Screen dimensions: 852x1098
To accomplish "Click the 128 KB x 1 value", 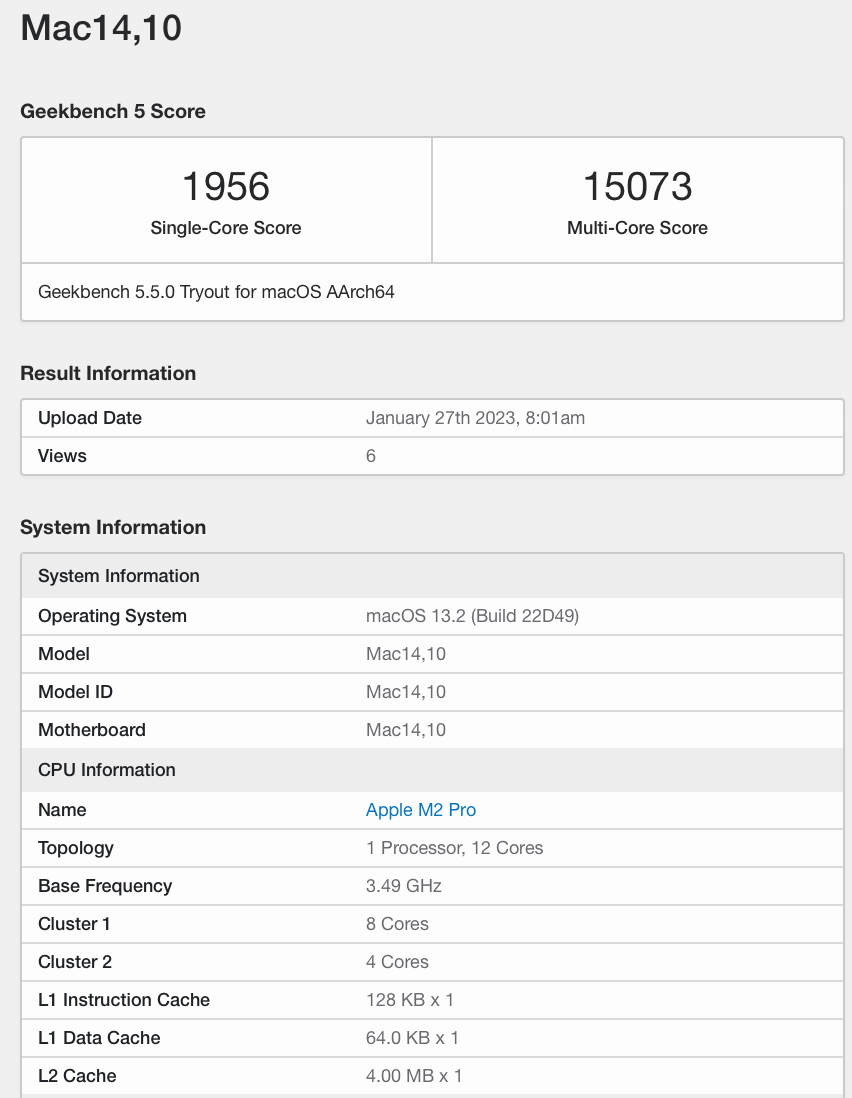I will pos(410,1000).
